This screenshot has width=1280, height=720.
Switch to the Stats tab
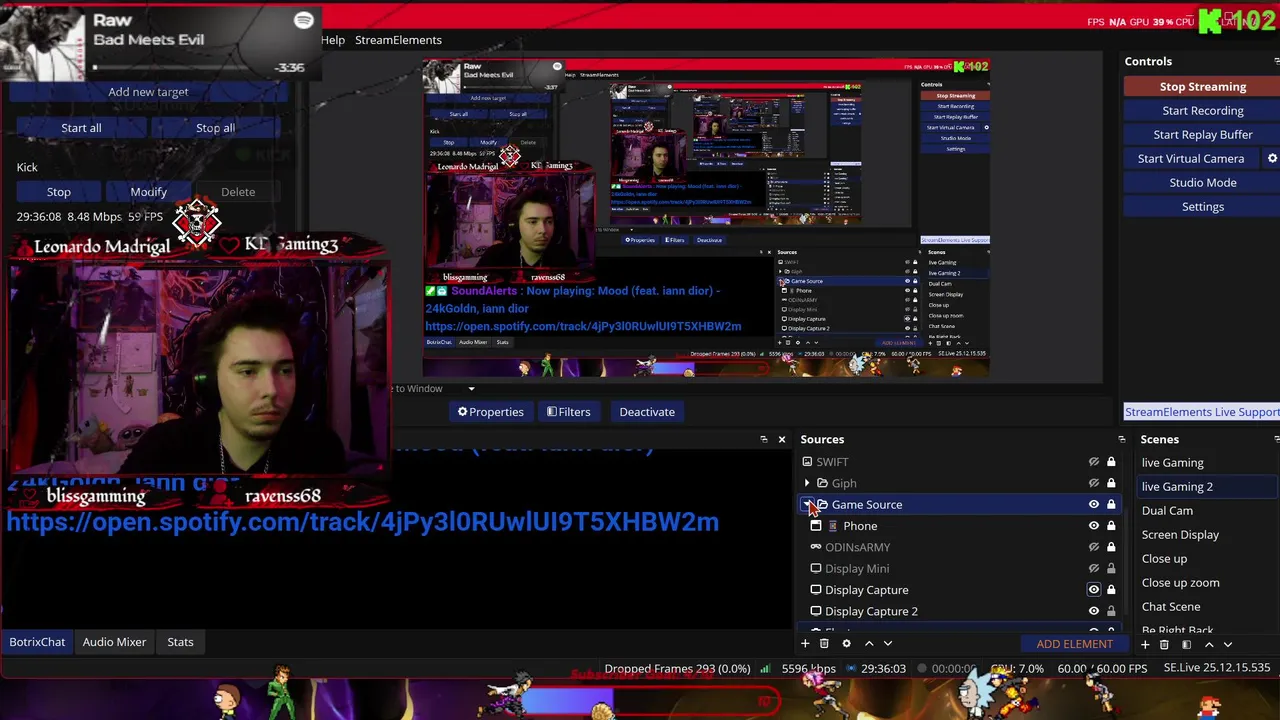pos(180,642)
